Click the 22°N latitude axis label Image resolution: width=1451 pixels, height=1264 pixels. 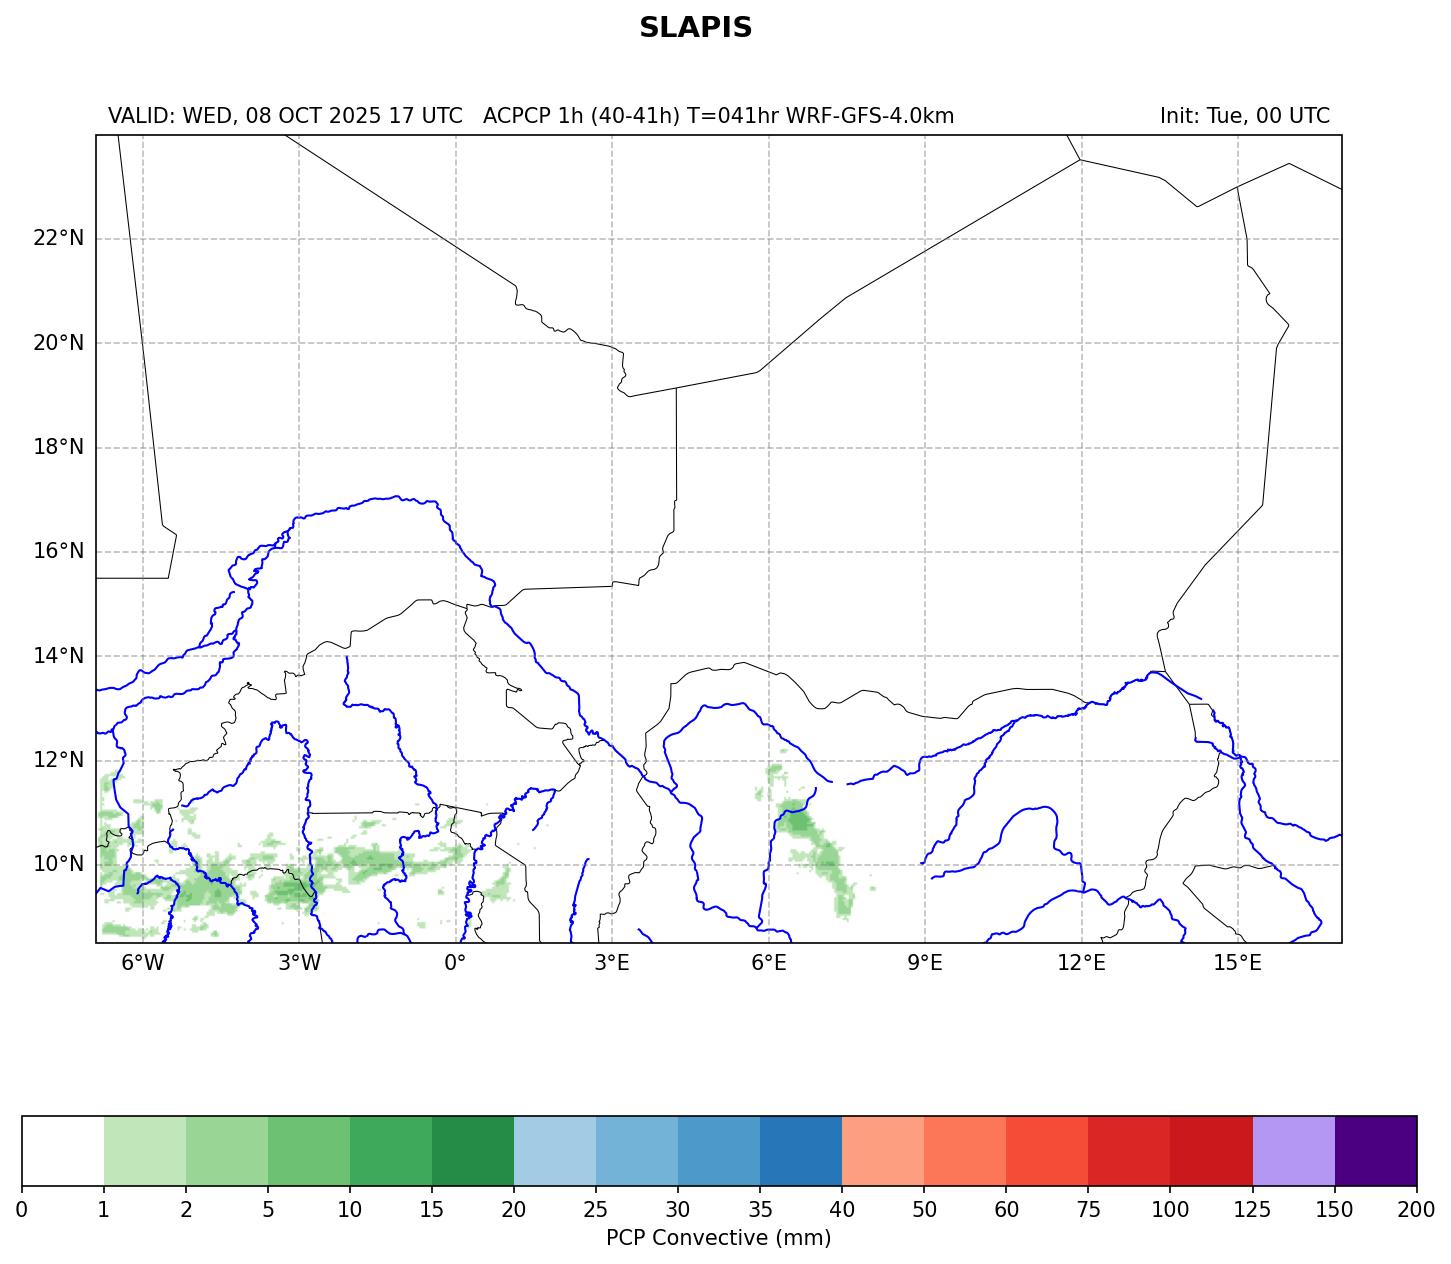click(x=58, y=238)
